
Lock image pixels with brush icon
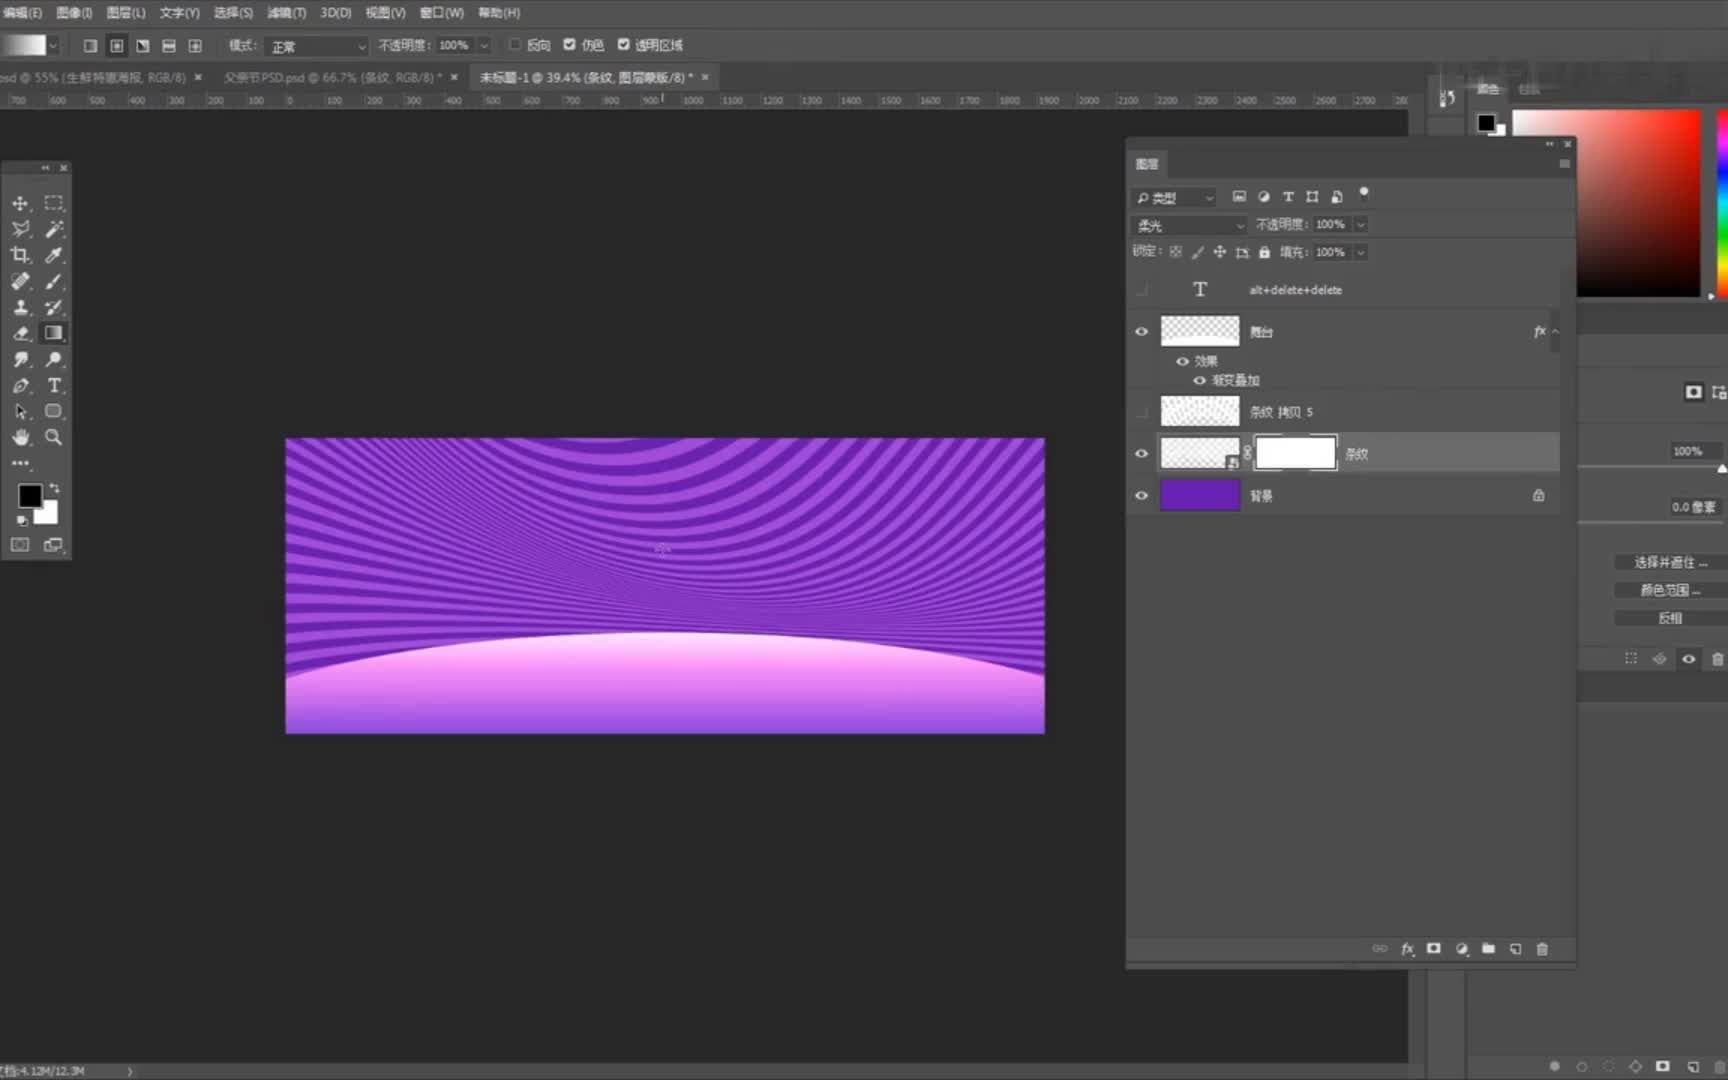coord(1198,252)
